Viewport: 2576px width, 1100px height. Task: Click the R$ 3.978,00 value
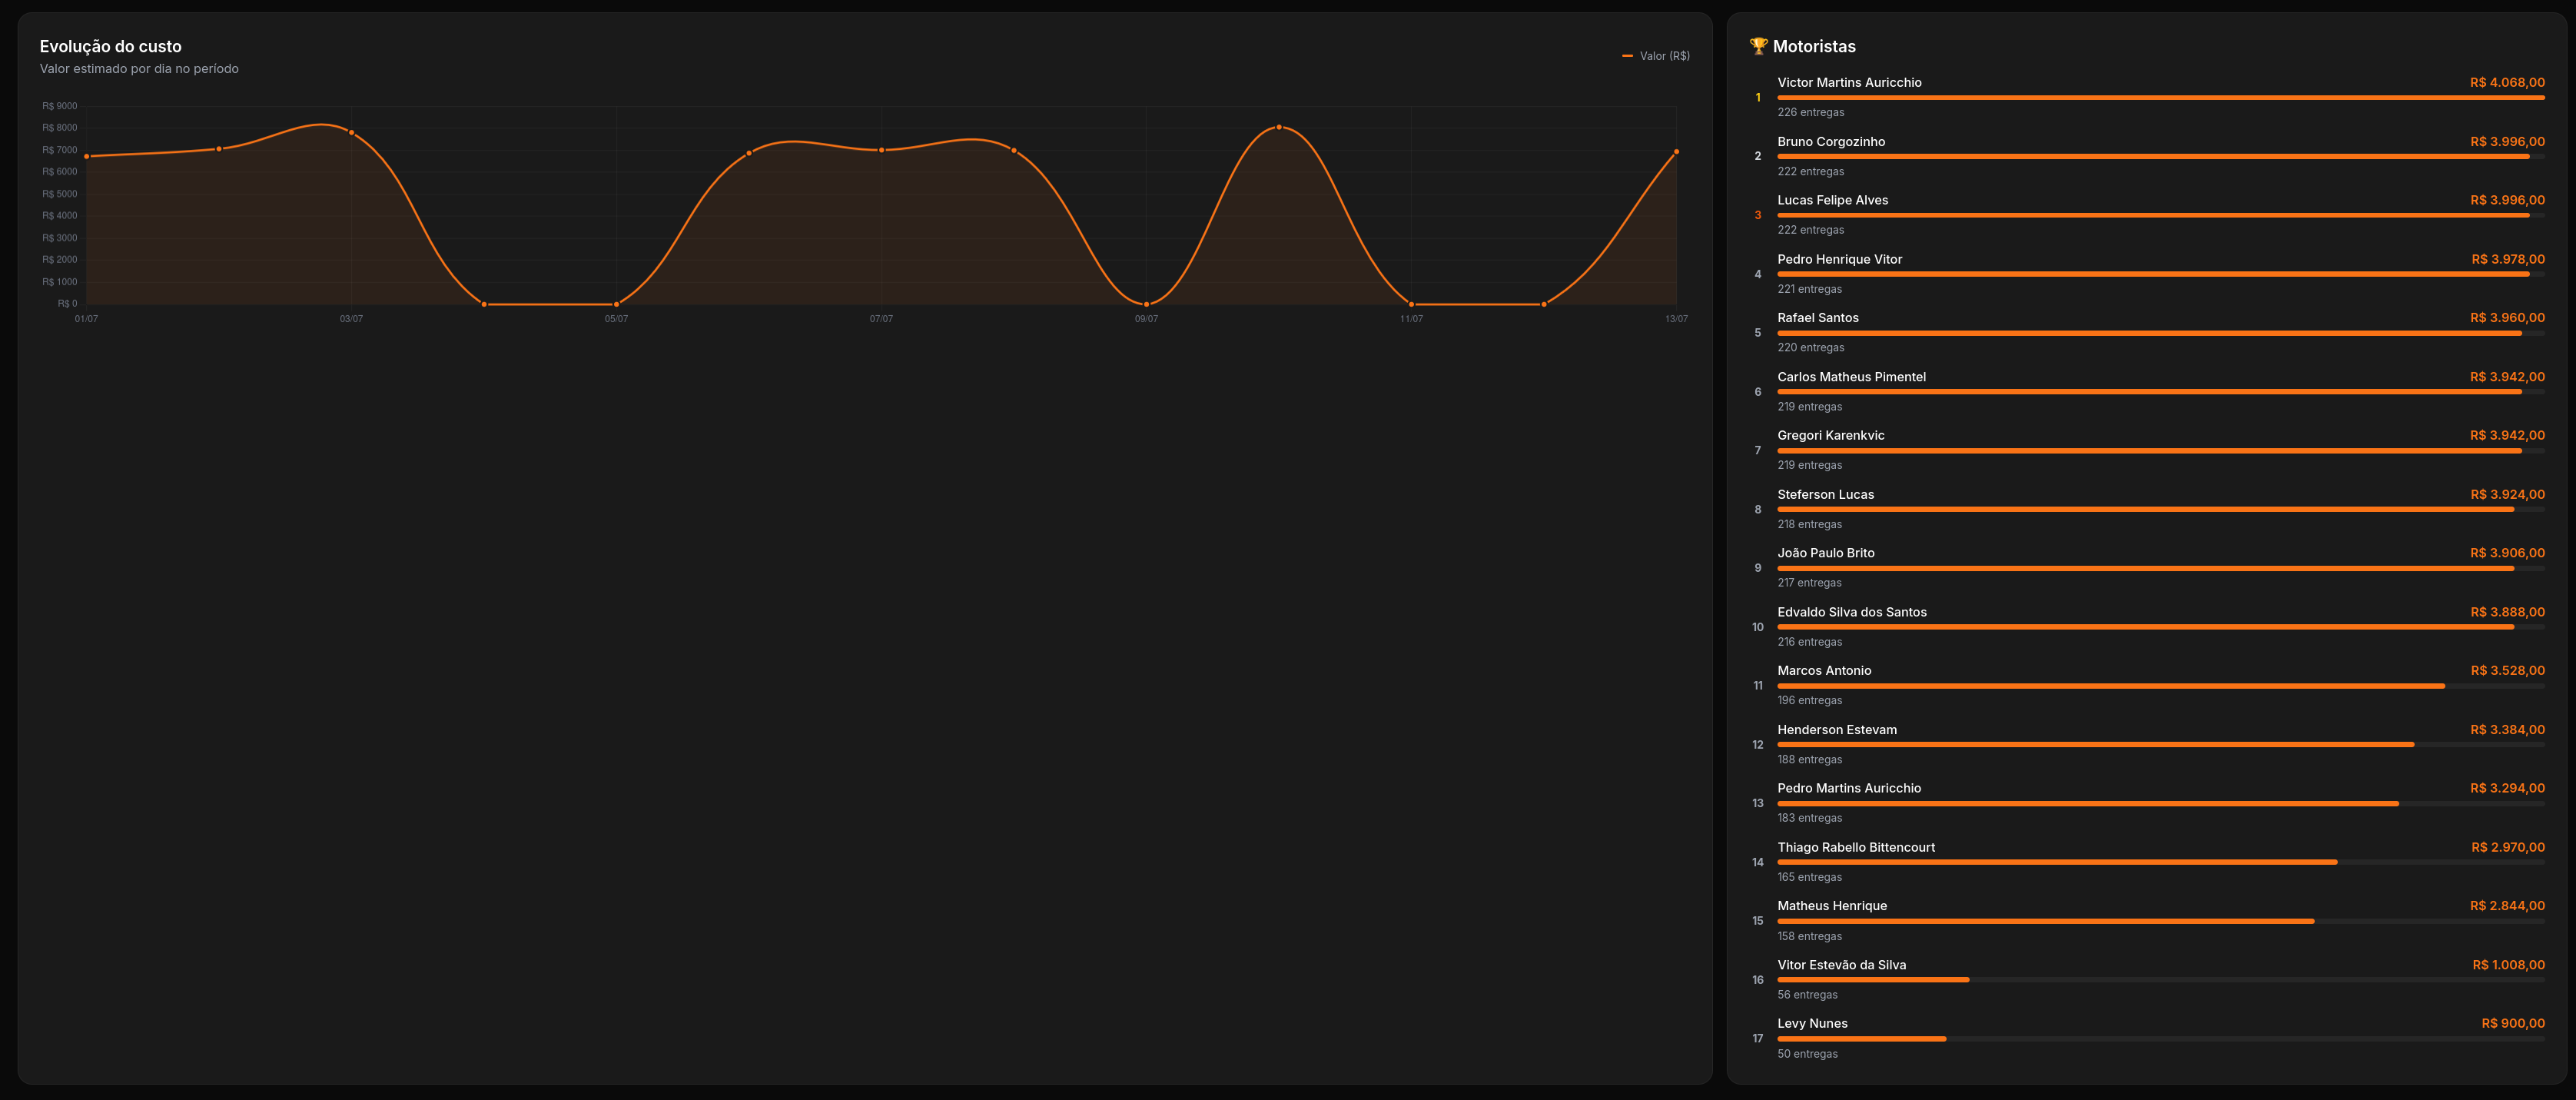pyautogui.click(x=2508, y=259)
